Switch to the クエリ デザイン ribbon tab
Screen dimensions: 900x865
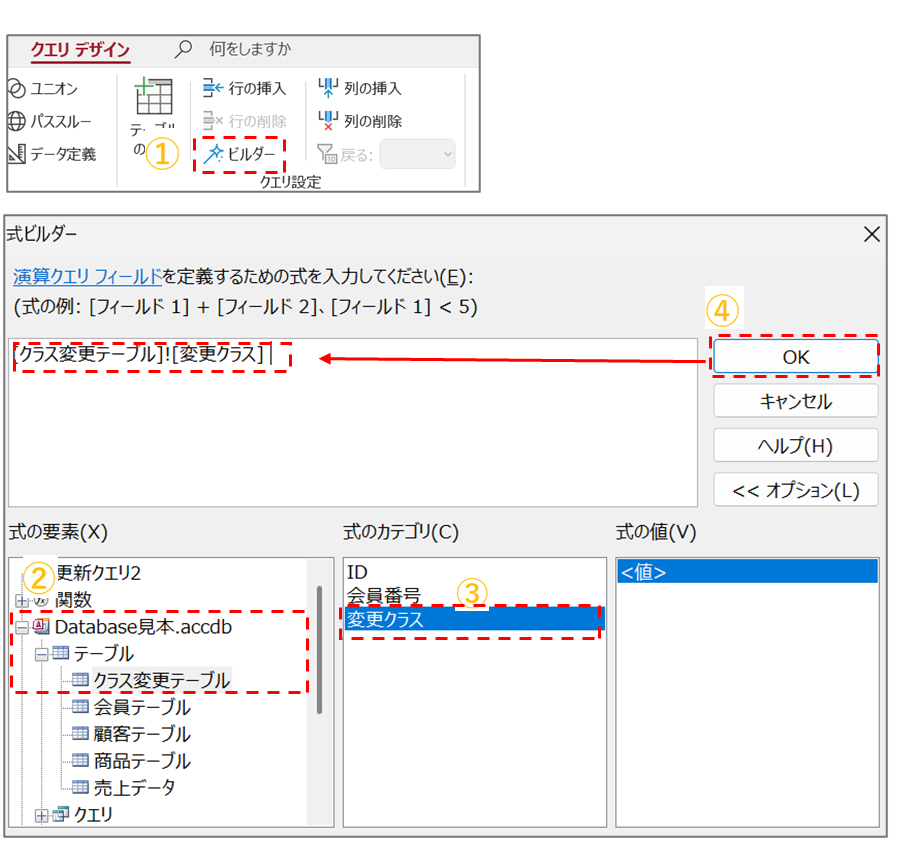(x=80, y=50)
